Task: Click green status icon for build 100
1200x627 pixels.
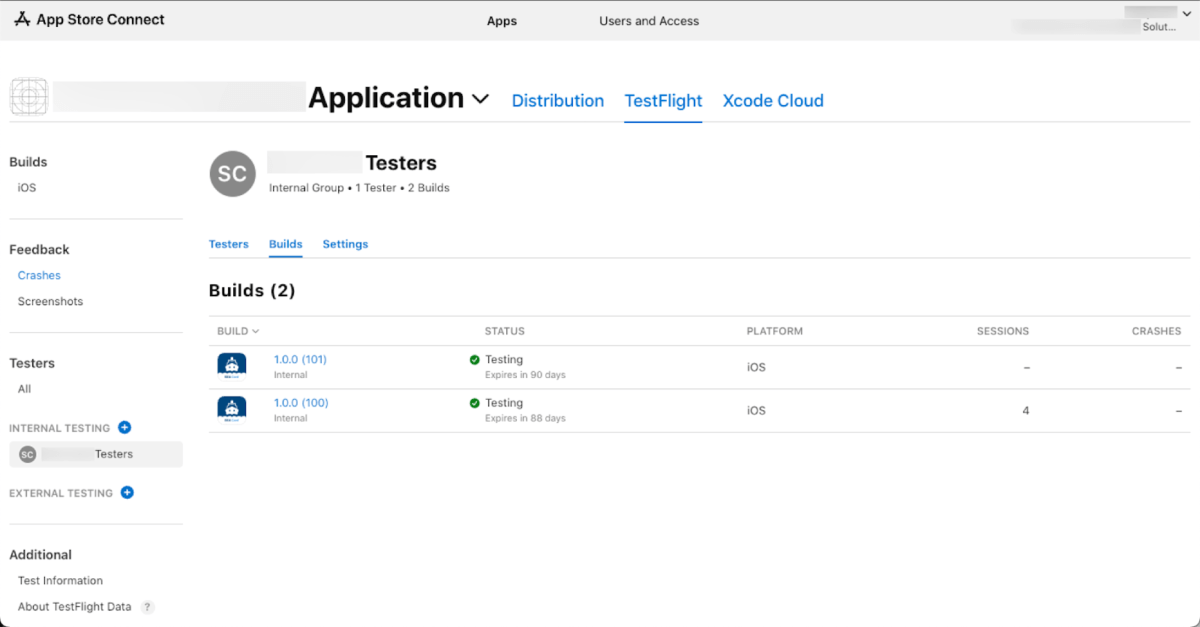Action: 475,403
